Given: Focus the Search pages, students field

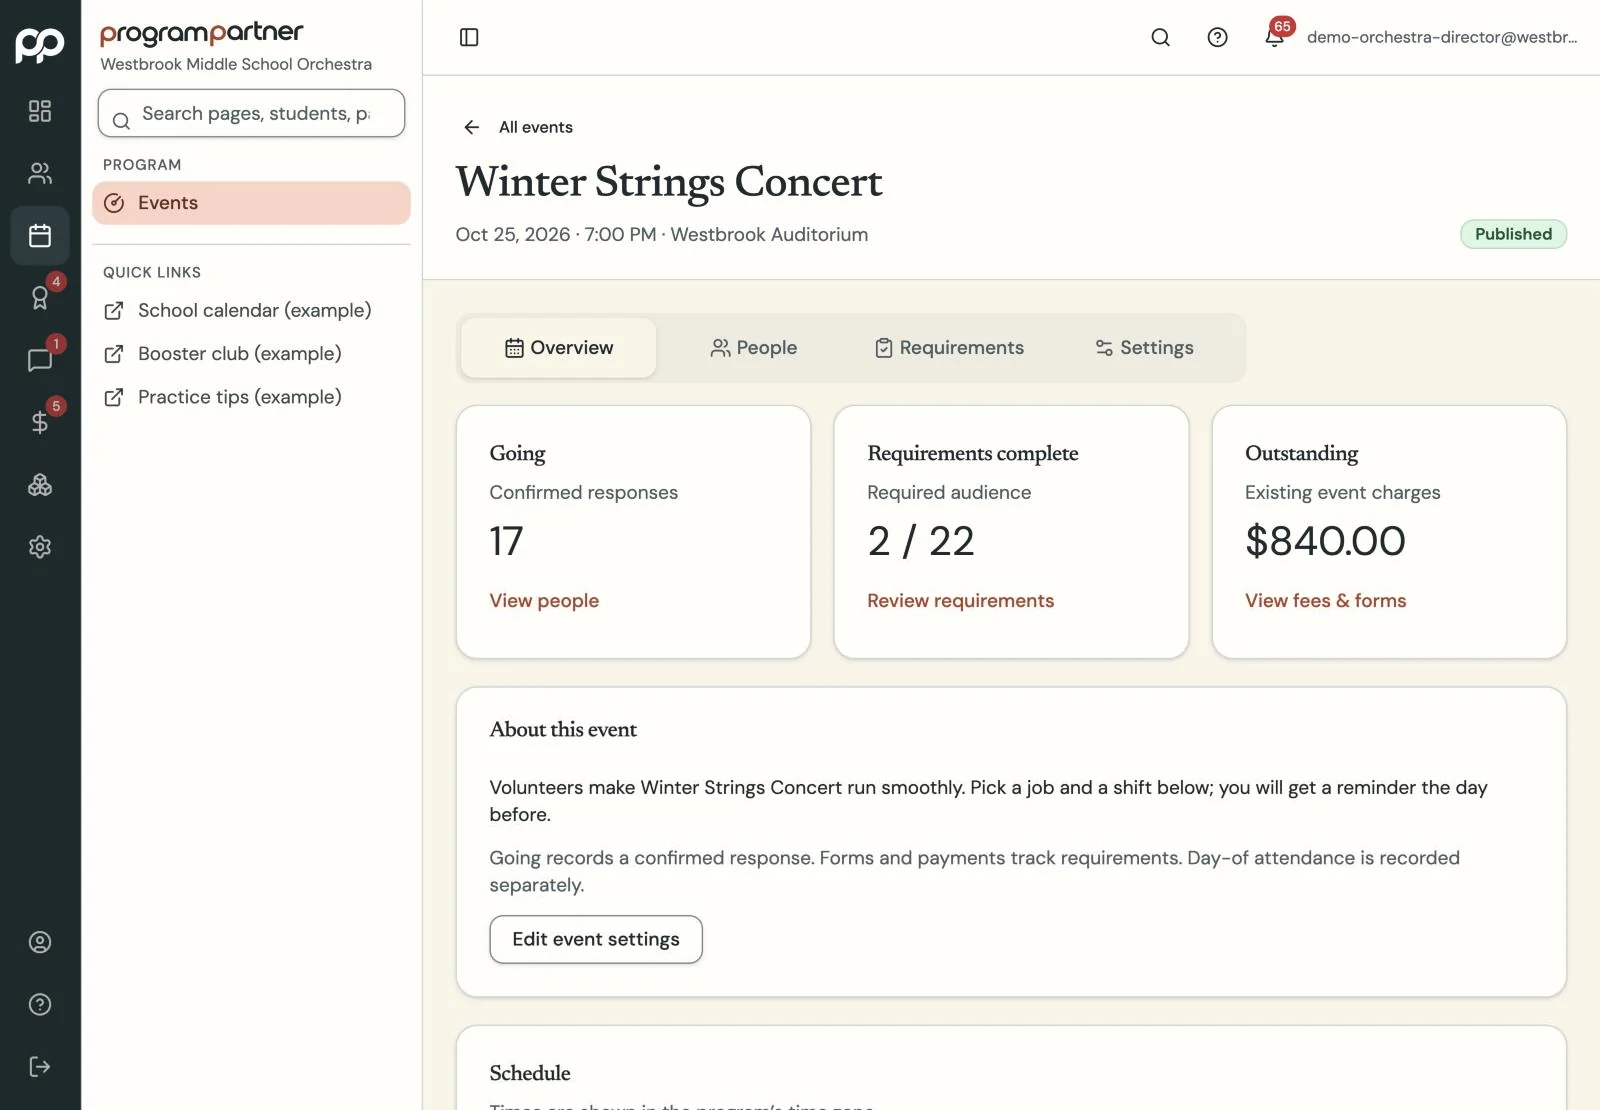Looking at the screenshot, I should 251,113.
